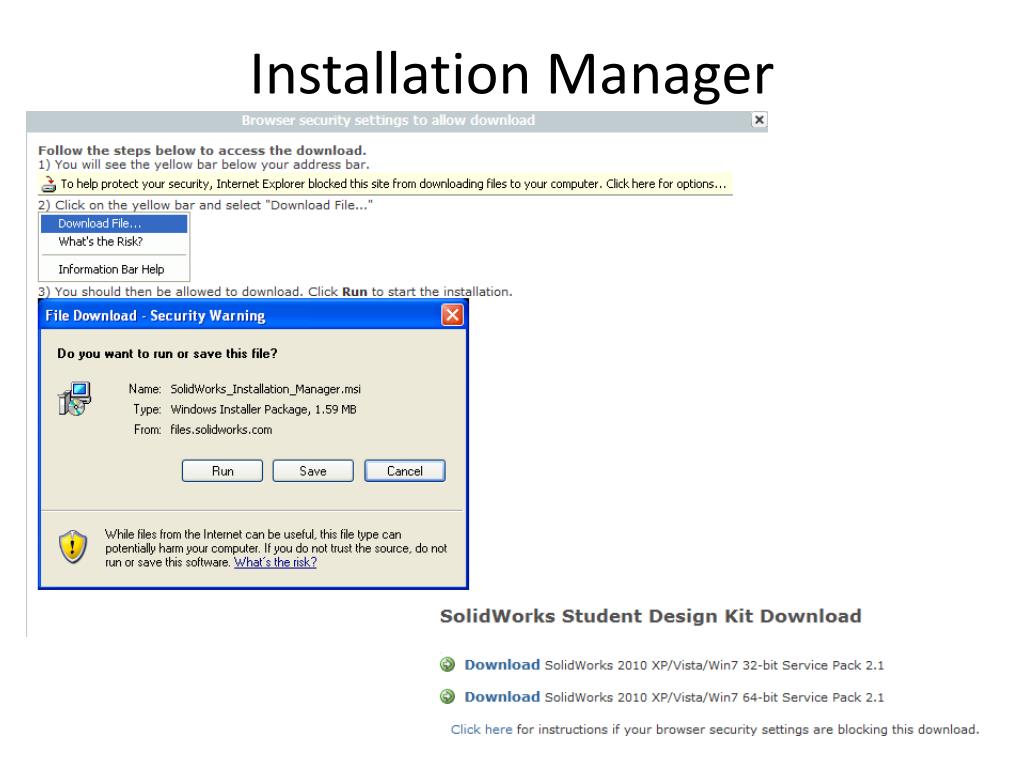1024x768 pixels.
Task: Click the Run button in security warning
Action: point(222,471)
